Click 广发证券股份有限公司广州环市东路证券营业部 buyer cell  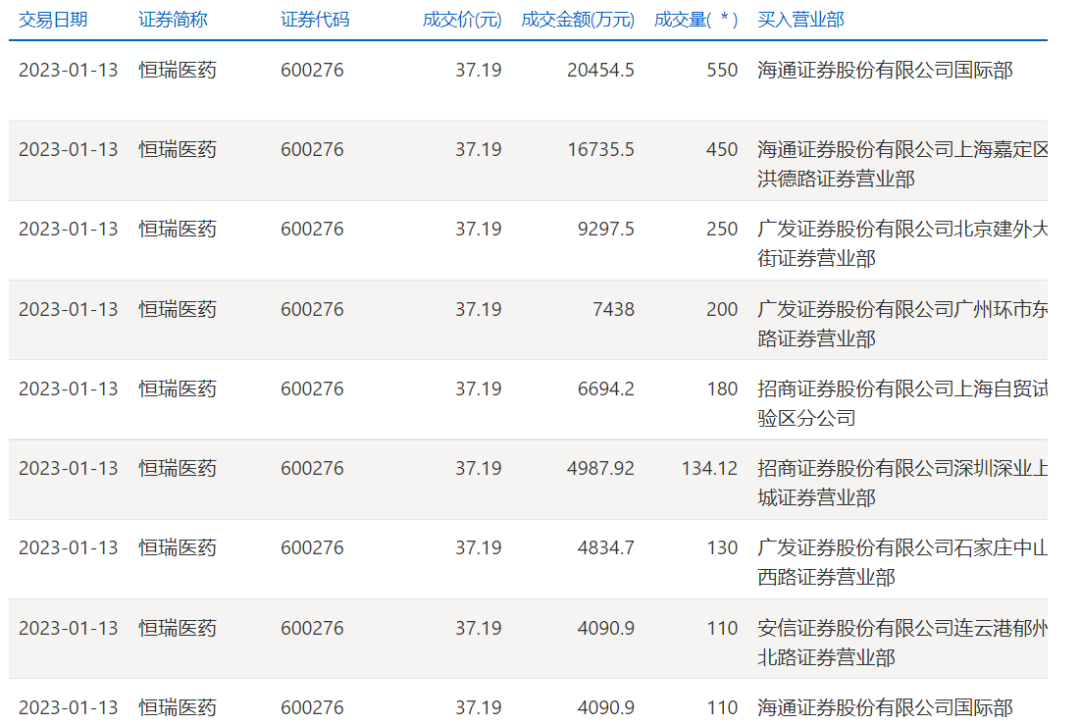click(x=903, y=324)
